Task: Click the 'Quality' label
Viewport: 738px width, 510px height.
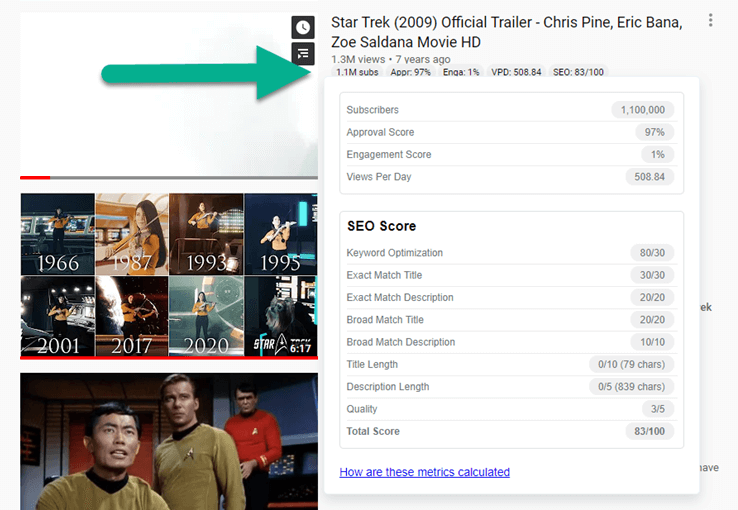Action: click(x=361, y=409)
